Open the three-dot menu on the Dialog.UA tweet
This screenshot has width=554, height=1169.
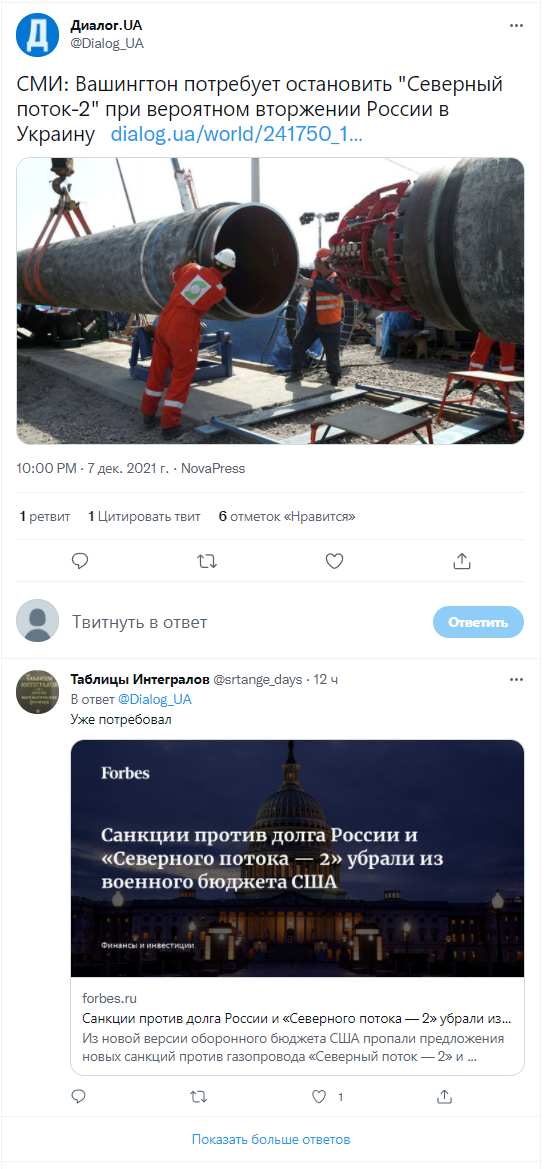click(x=516, y=25)
